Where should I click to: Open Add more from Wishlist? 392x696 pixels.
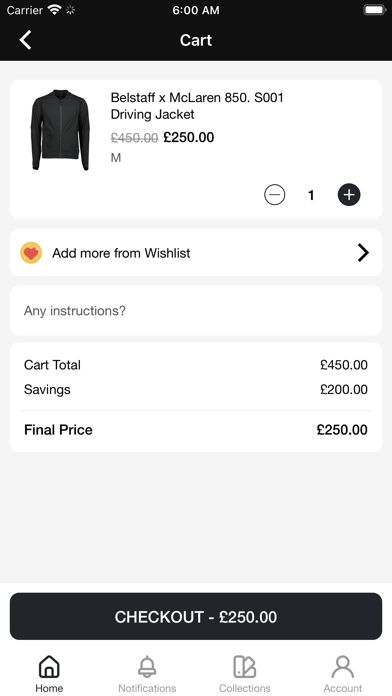click(196, 253)
